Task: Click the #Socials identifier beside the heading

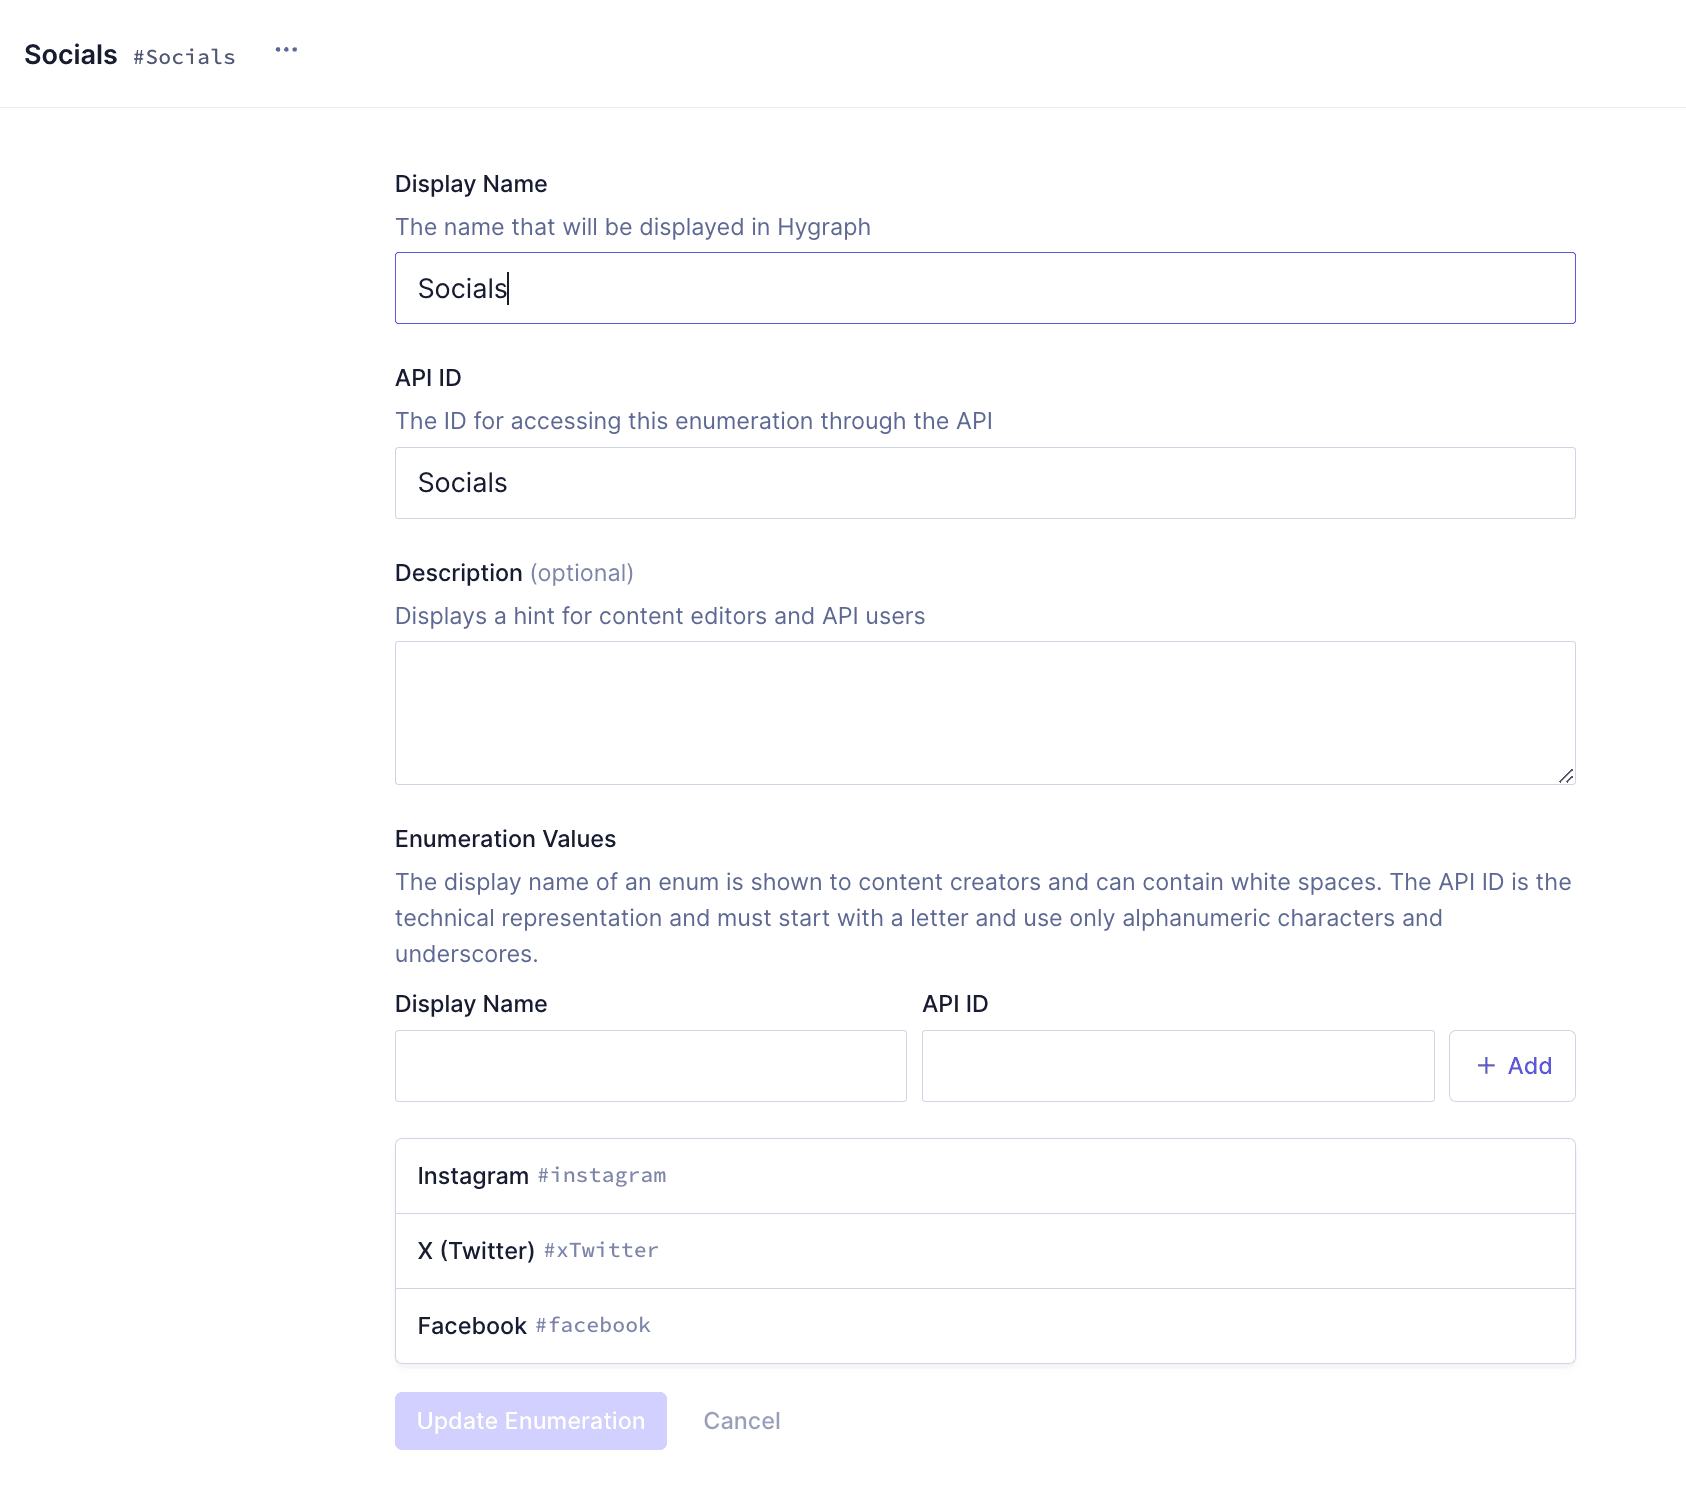Action: 184,57
